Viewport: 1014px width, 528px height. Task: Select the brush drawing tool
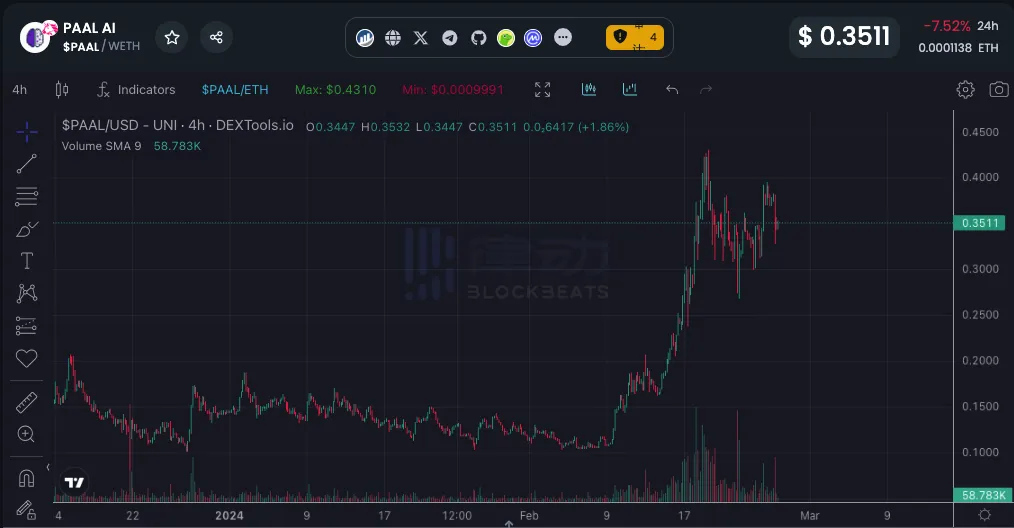[x=27, y=229]
